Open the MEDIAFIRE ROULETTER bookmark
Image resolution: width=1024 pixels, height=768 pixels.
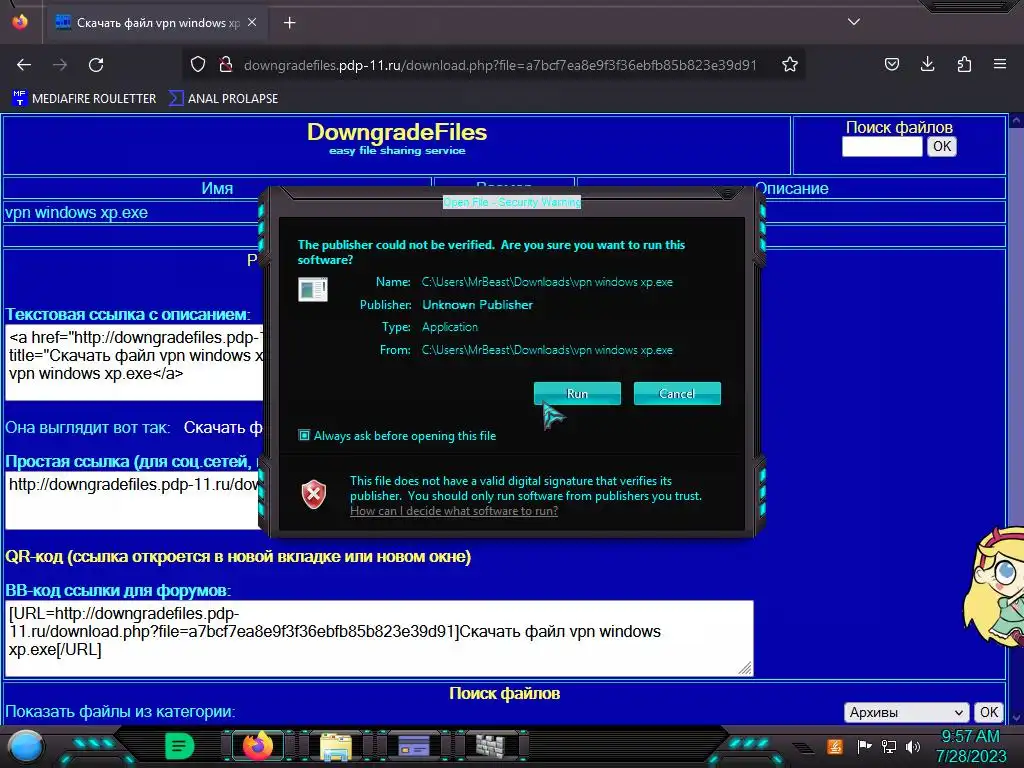point(84,99)
